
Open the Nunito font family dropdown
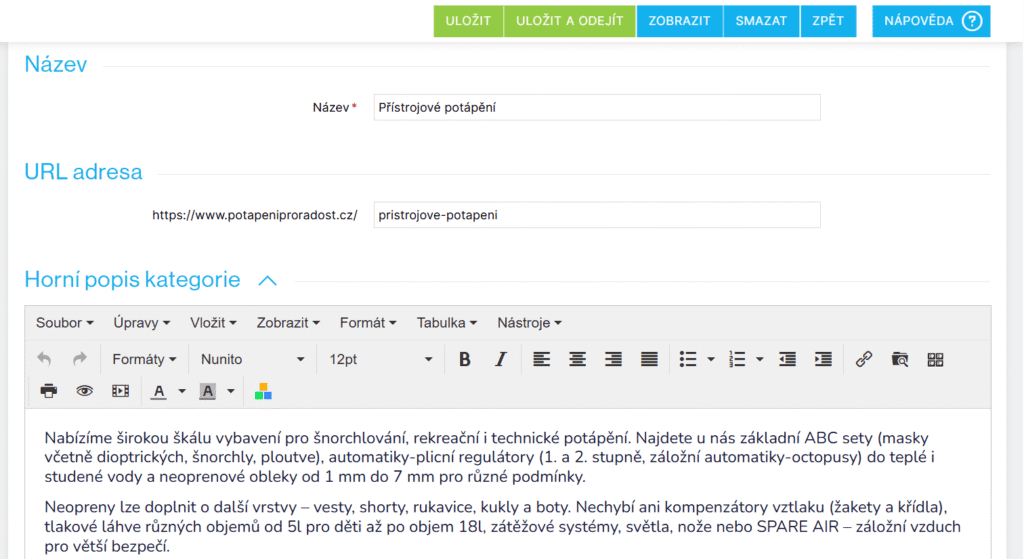253,359
